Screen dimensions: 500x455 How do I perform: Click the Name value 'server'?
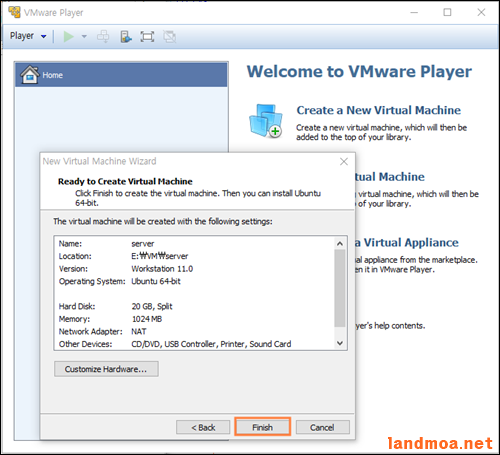(143, 244)
